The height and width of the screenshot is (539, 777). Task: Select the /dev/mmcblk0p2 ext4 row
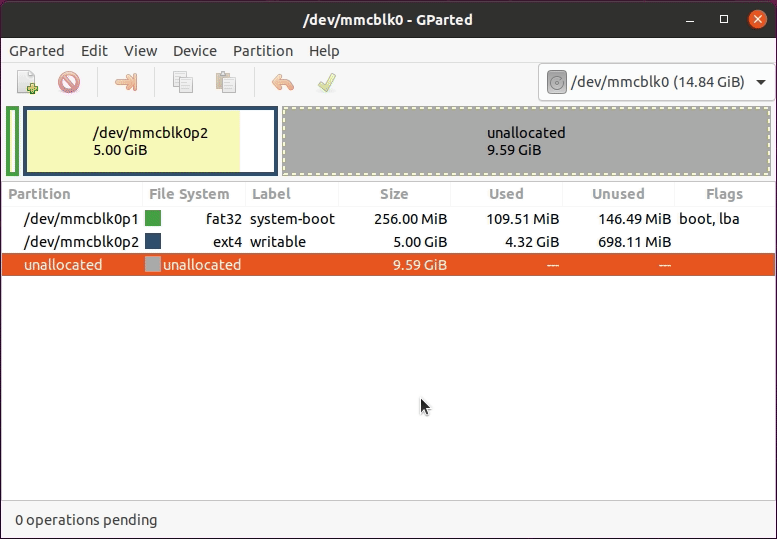click(388, 242)
